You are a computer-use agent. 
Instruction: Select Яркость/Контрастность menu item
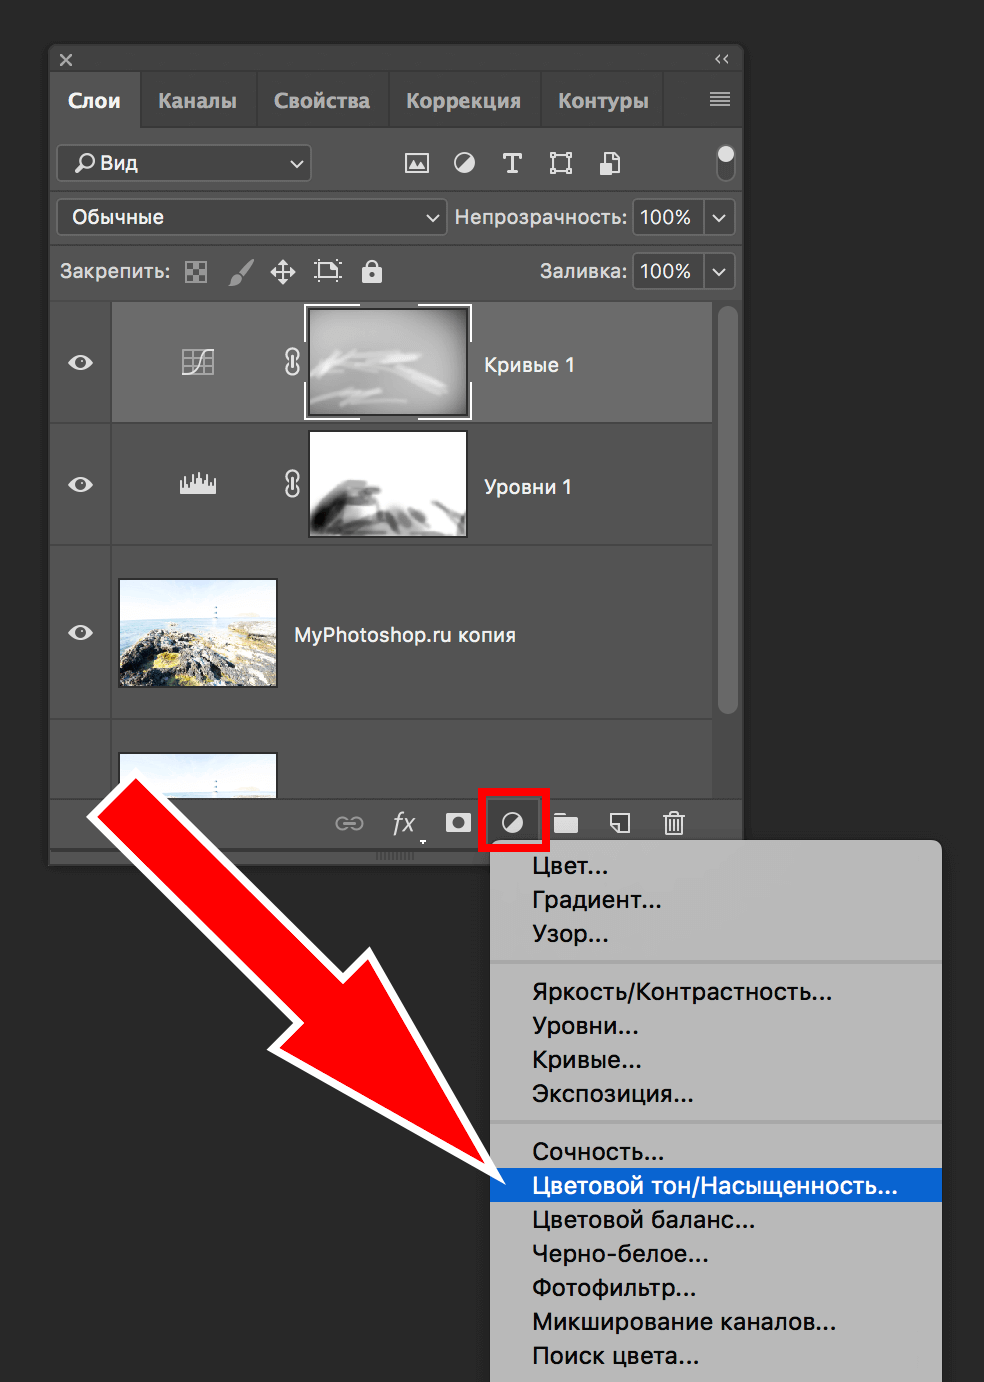681,992
